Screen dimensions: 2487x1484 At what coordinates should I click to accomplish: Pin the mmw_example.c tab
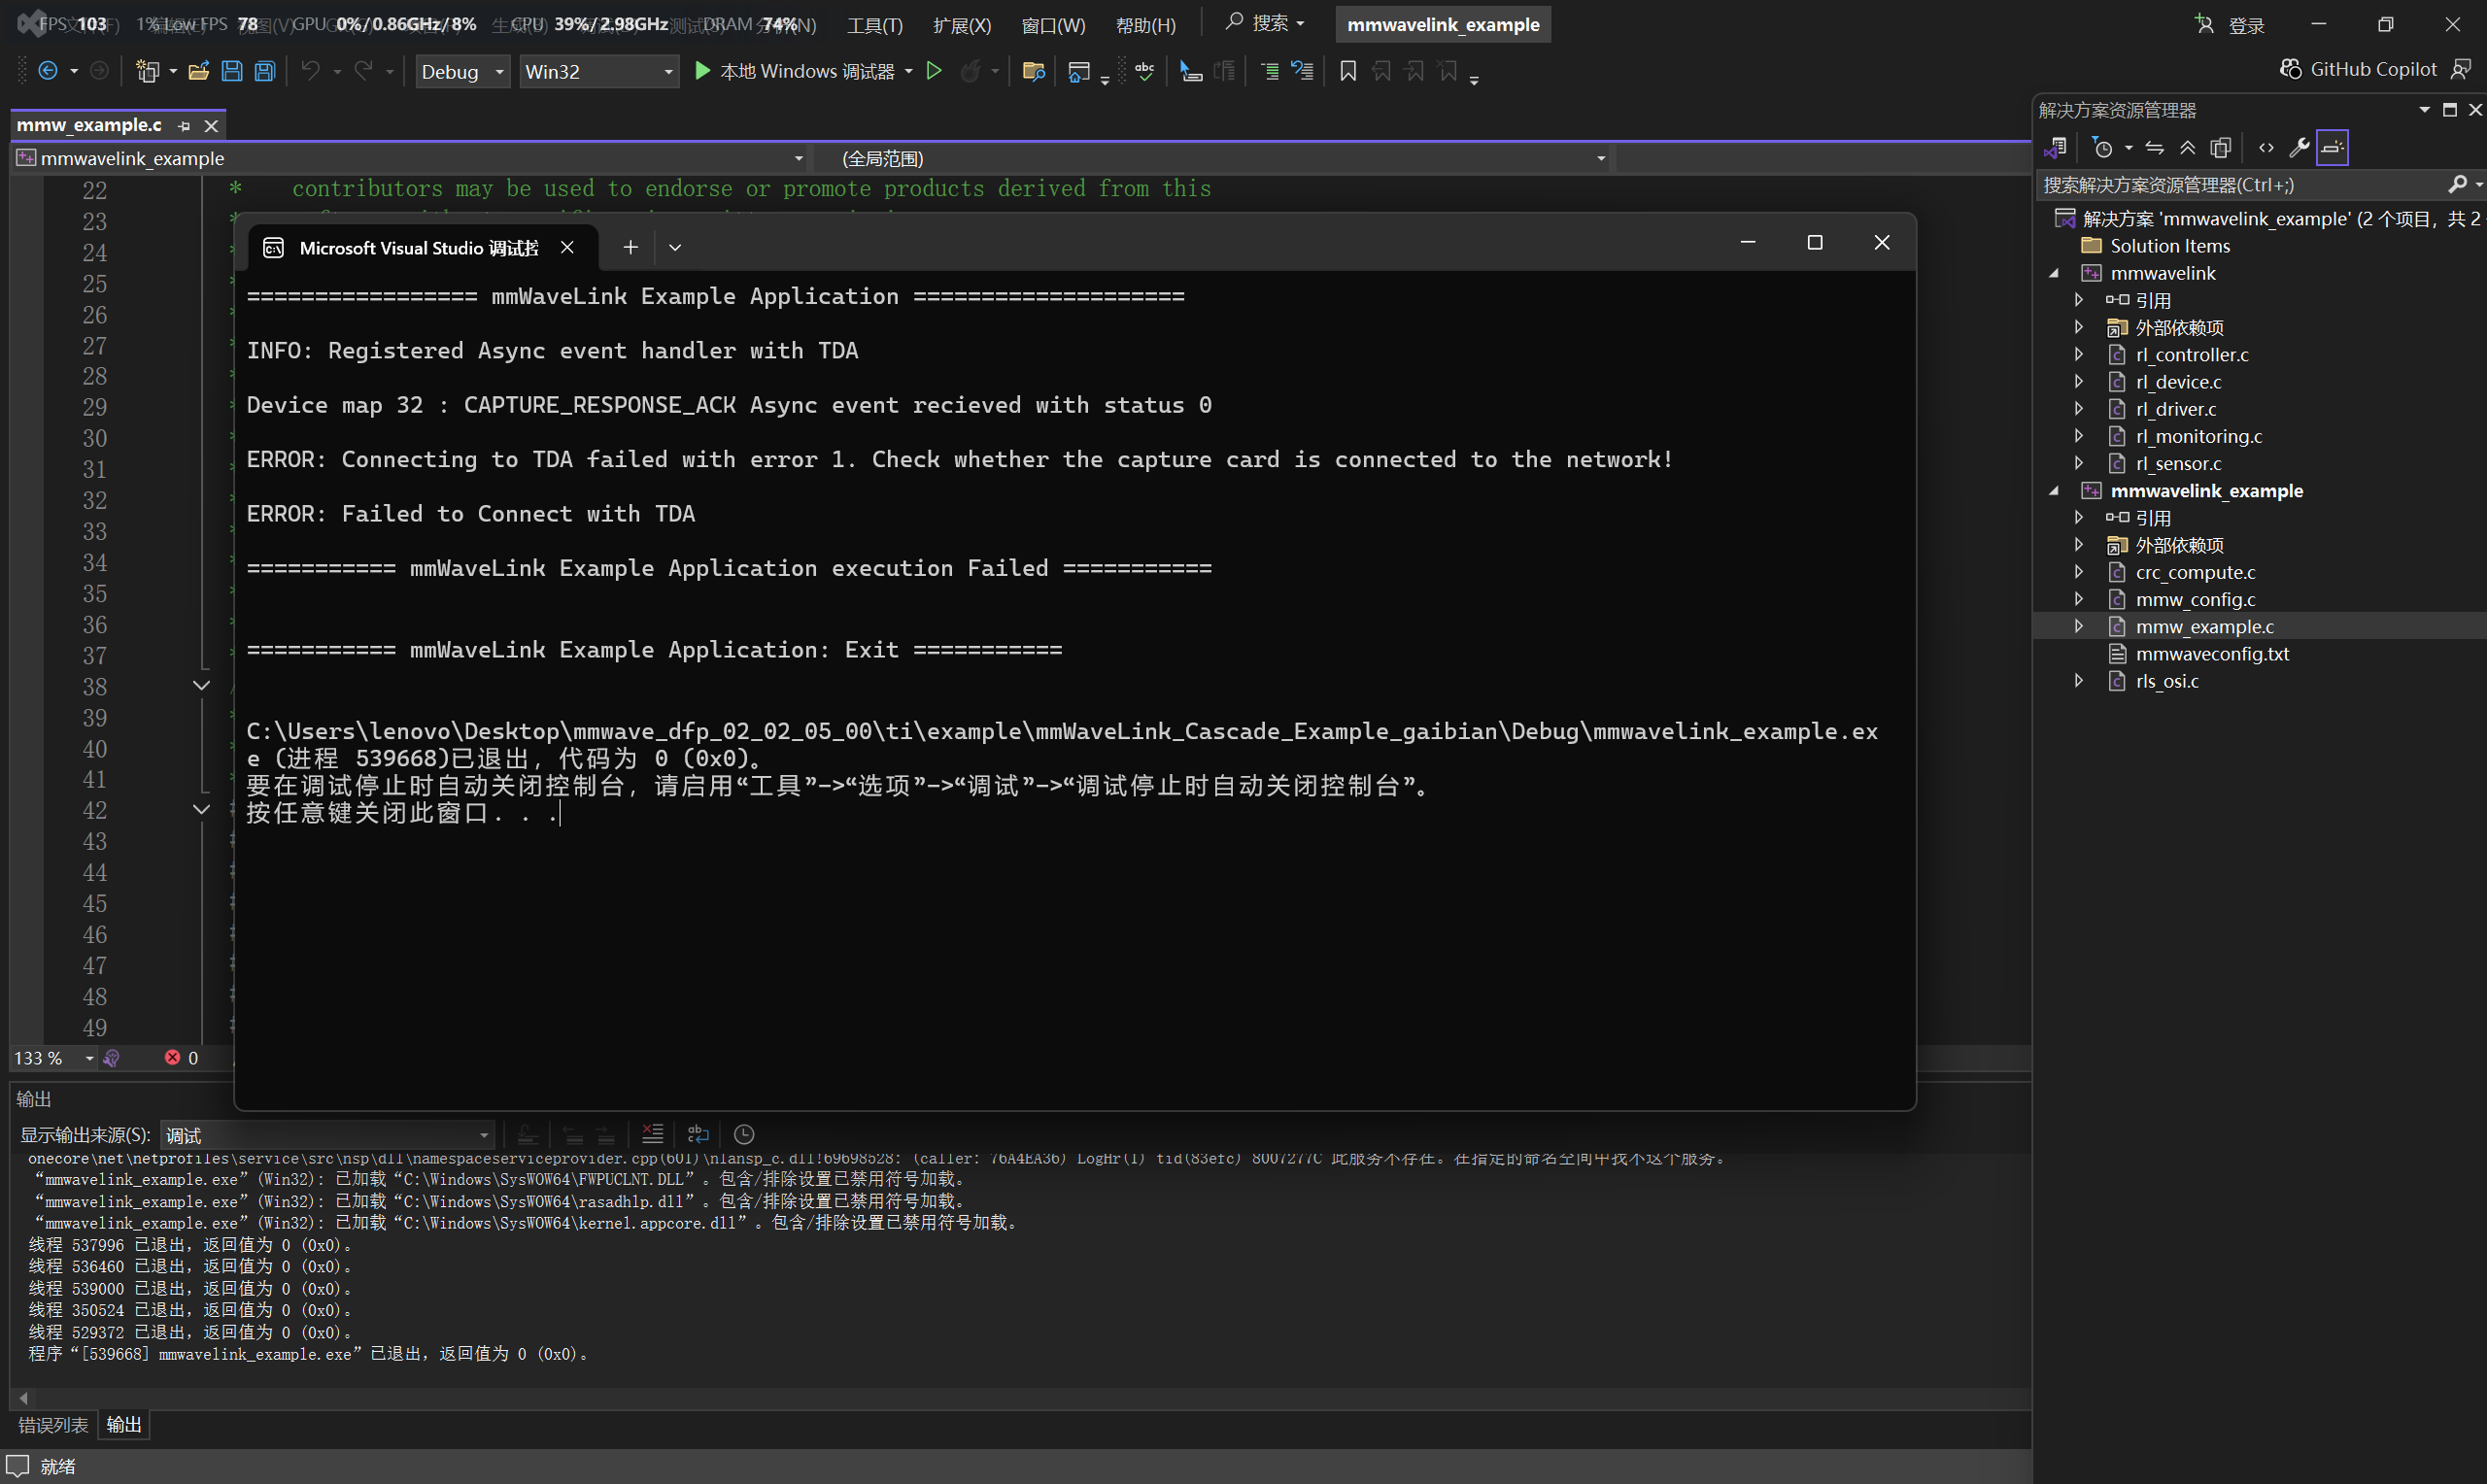pyautogui.click(x=183, y=126)
